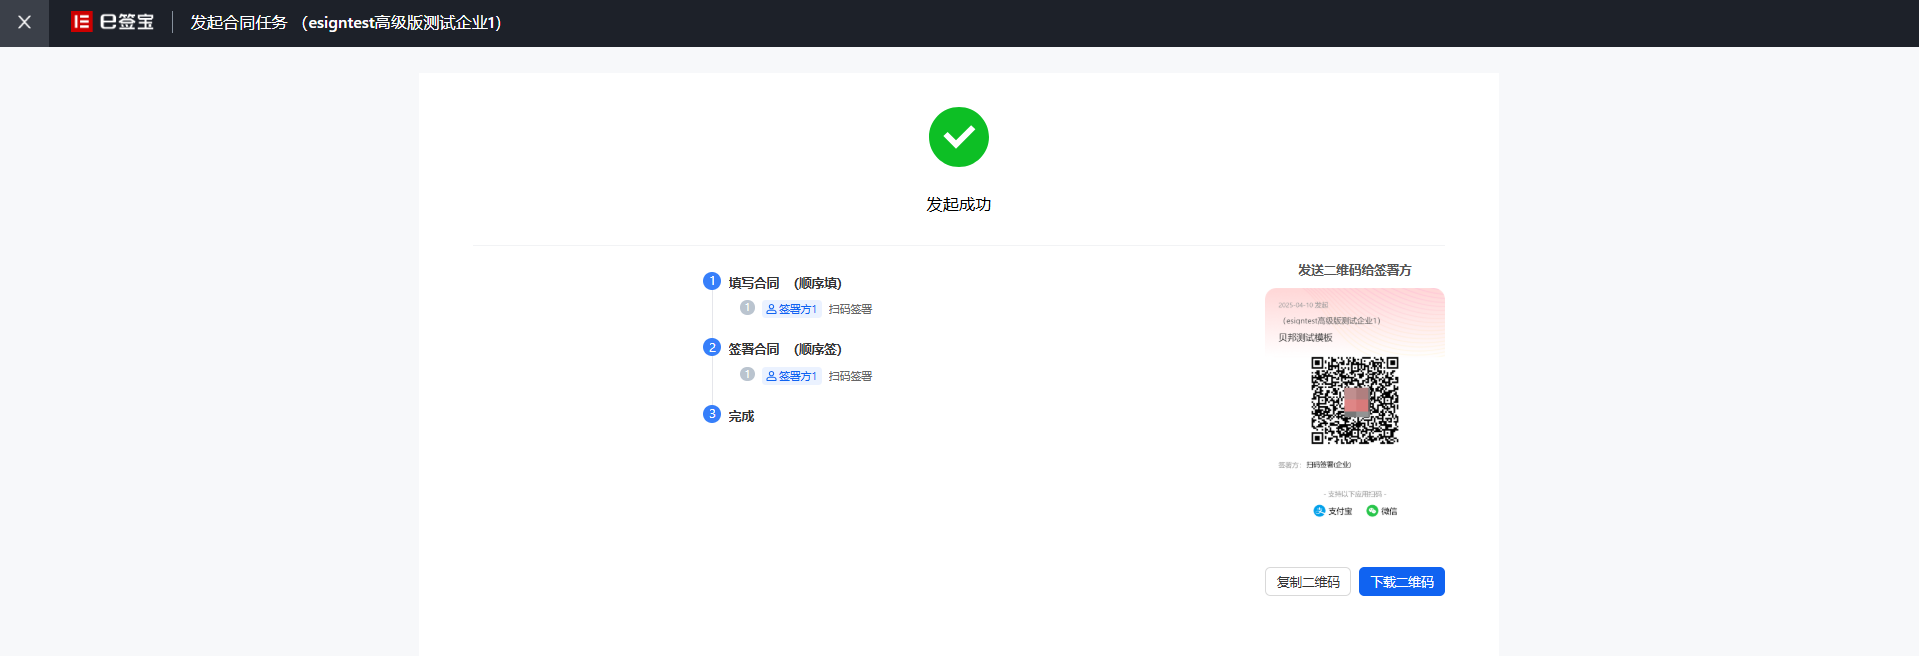1919x656 pixels.
Task: Copy the QR code via 复制二维码
Action: pyautogui.click(x=1308, y=582)
